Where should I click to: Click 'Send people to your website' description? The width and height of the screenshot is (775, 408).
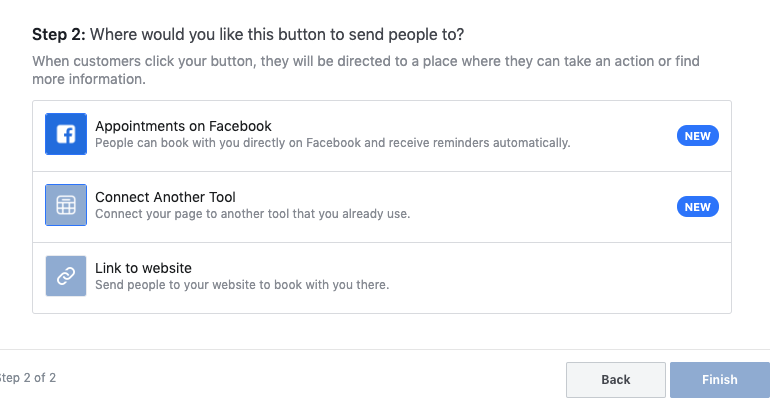pos(242,285)
